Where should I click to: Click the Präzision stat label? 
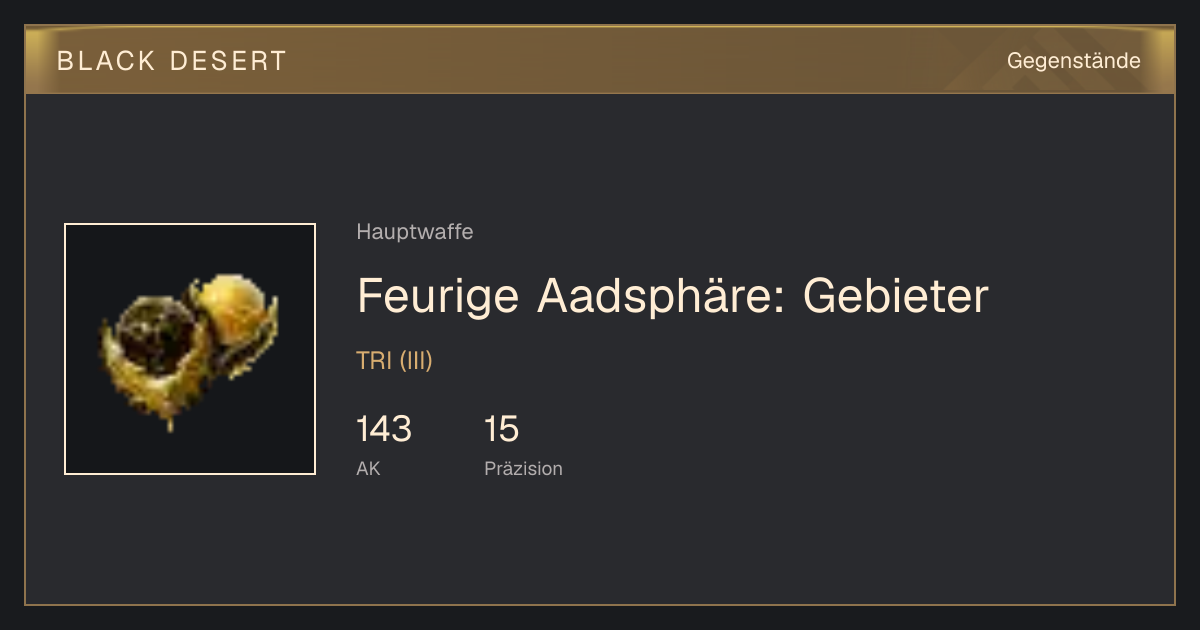click(523, 468)
